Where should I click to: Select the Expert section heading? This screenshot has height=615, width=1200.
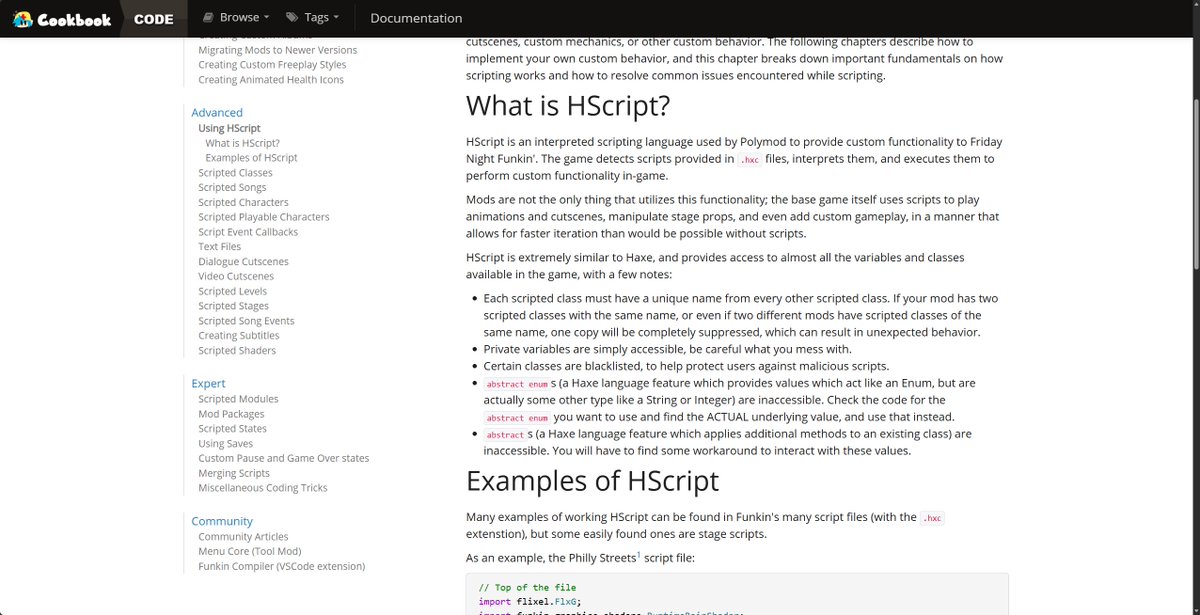coord(208,384)
